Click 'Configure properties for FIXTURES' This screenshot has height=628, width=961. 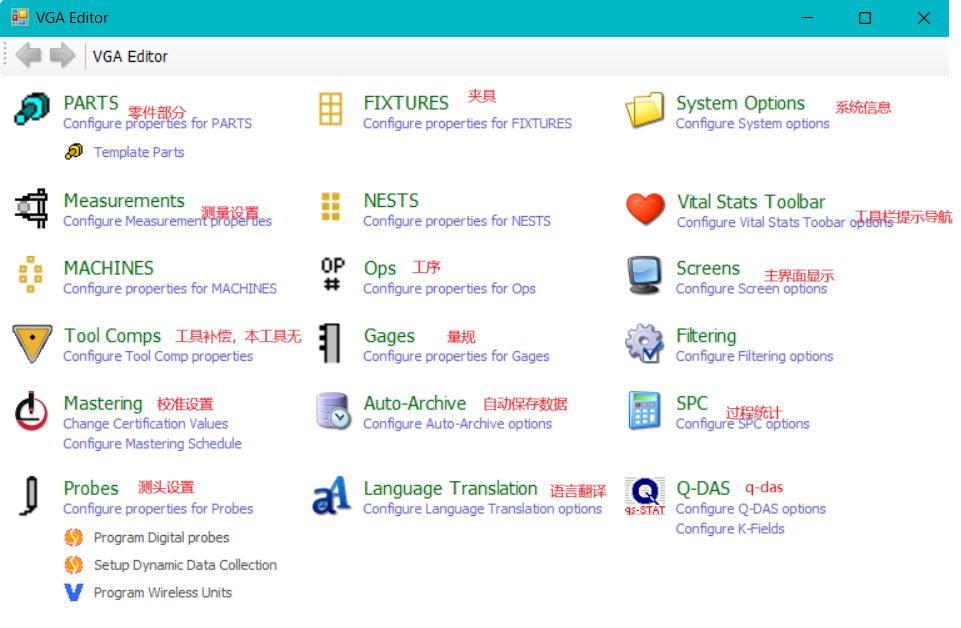(468, 124)
